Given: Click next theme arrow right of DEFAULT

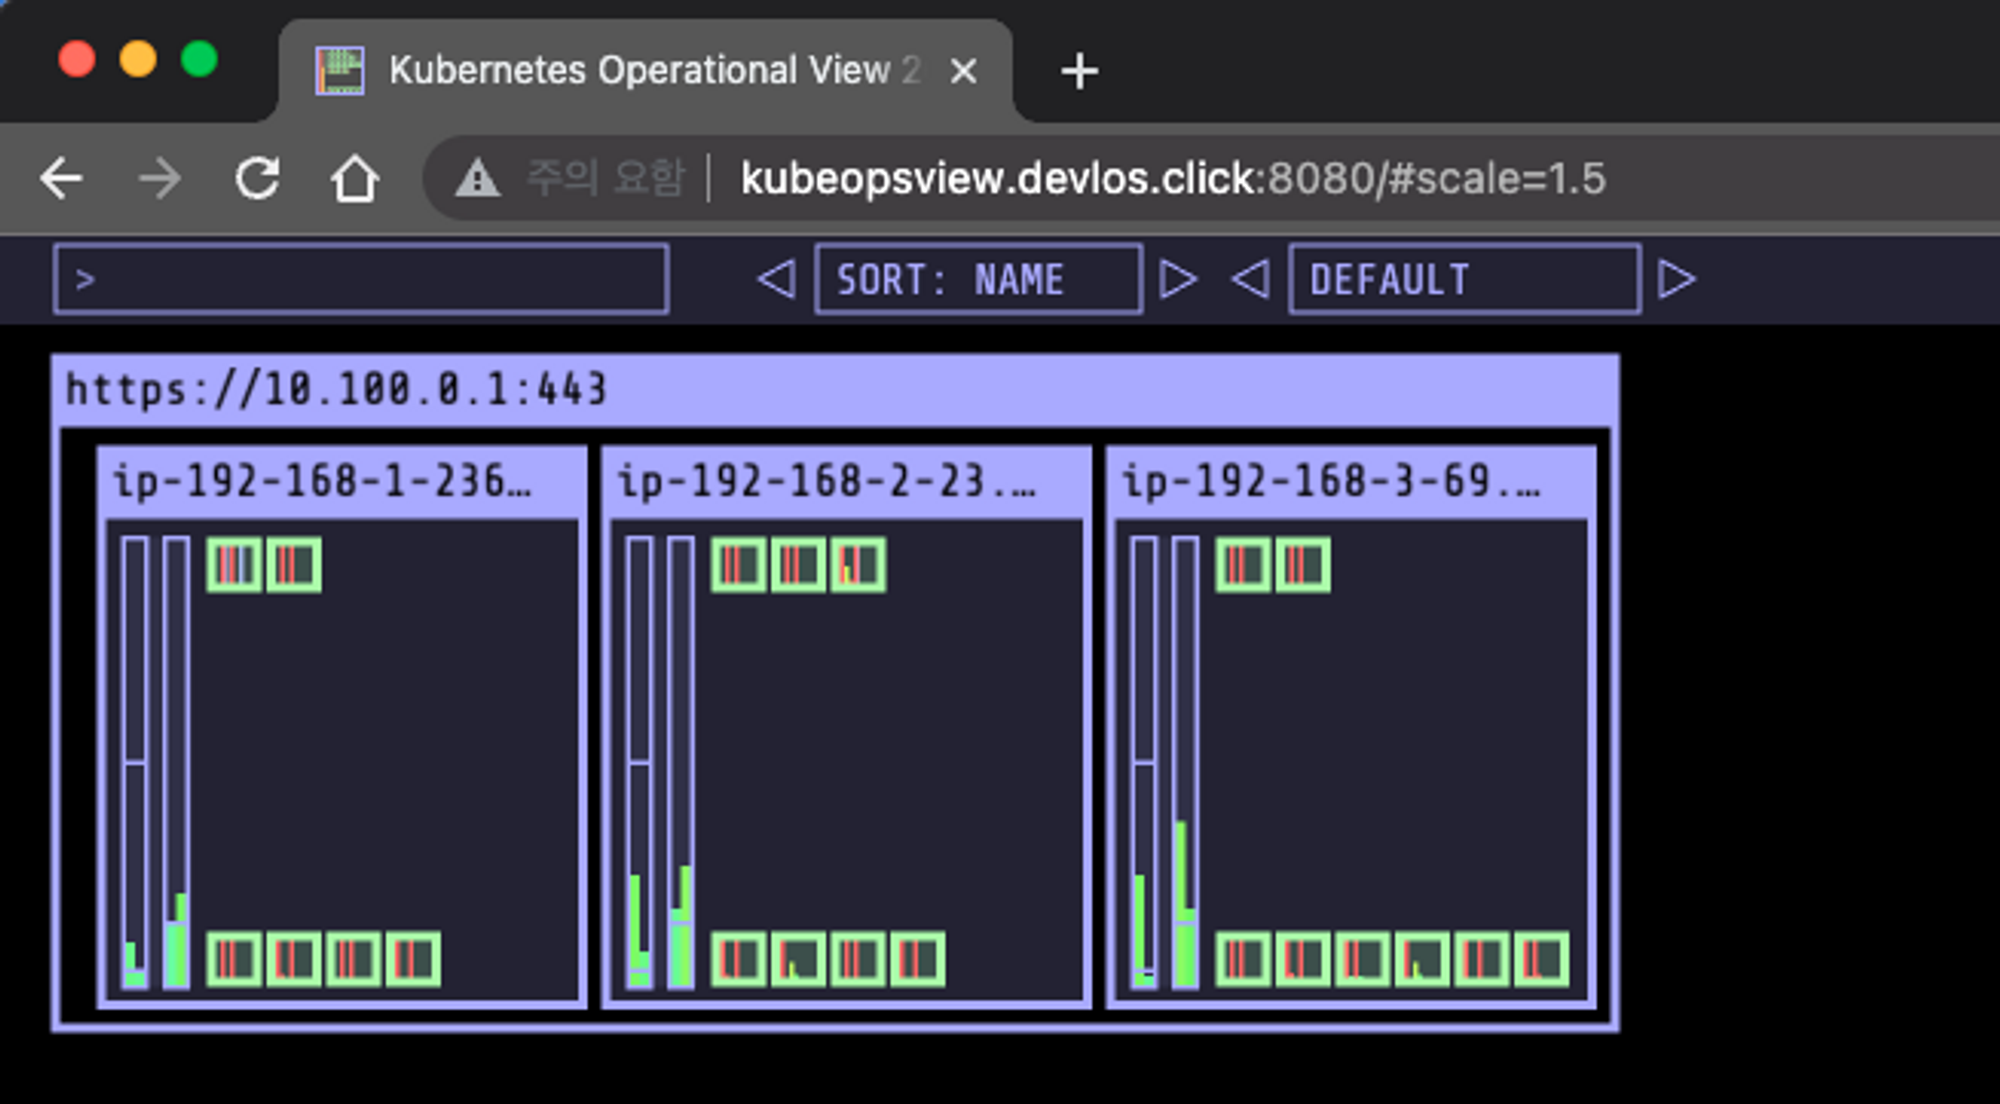Looking at the screenshot, I should 1676,279.
